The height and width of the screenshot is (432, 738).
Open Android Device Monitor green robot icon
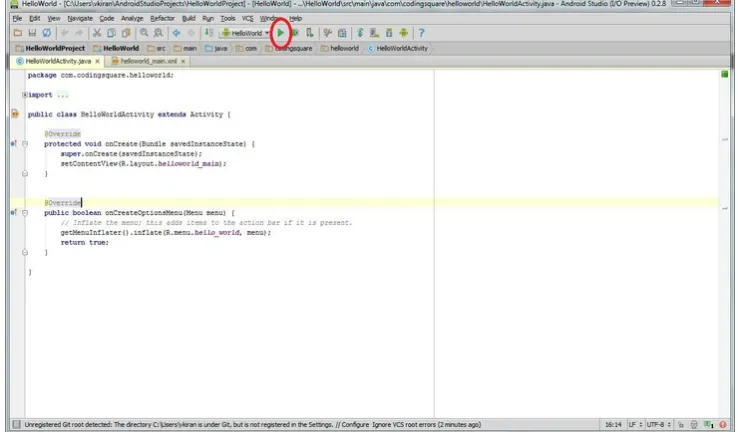coord(403,33)
